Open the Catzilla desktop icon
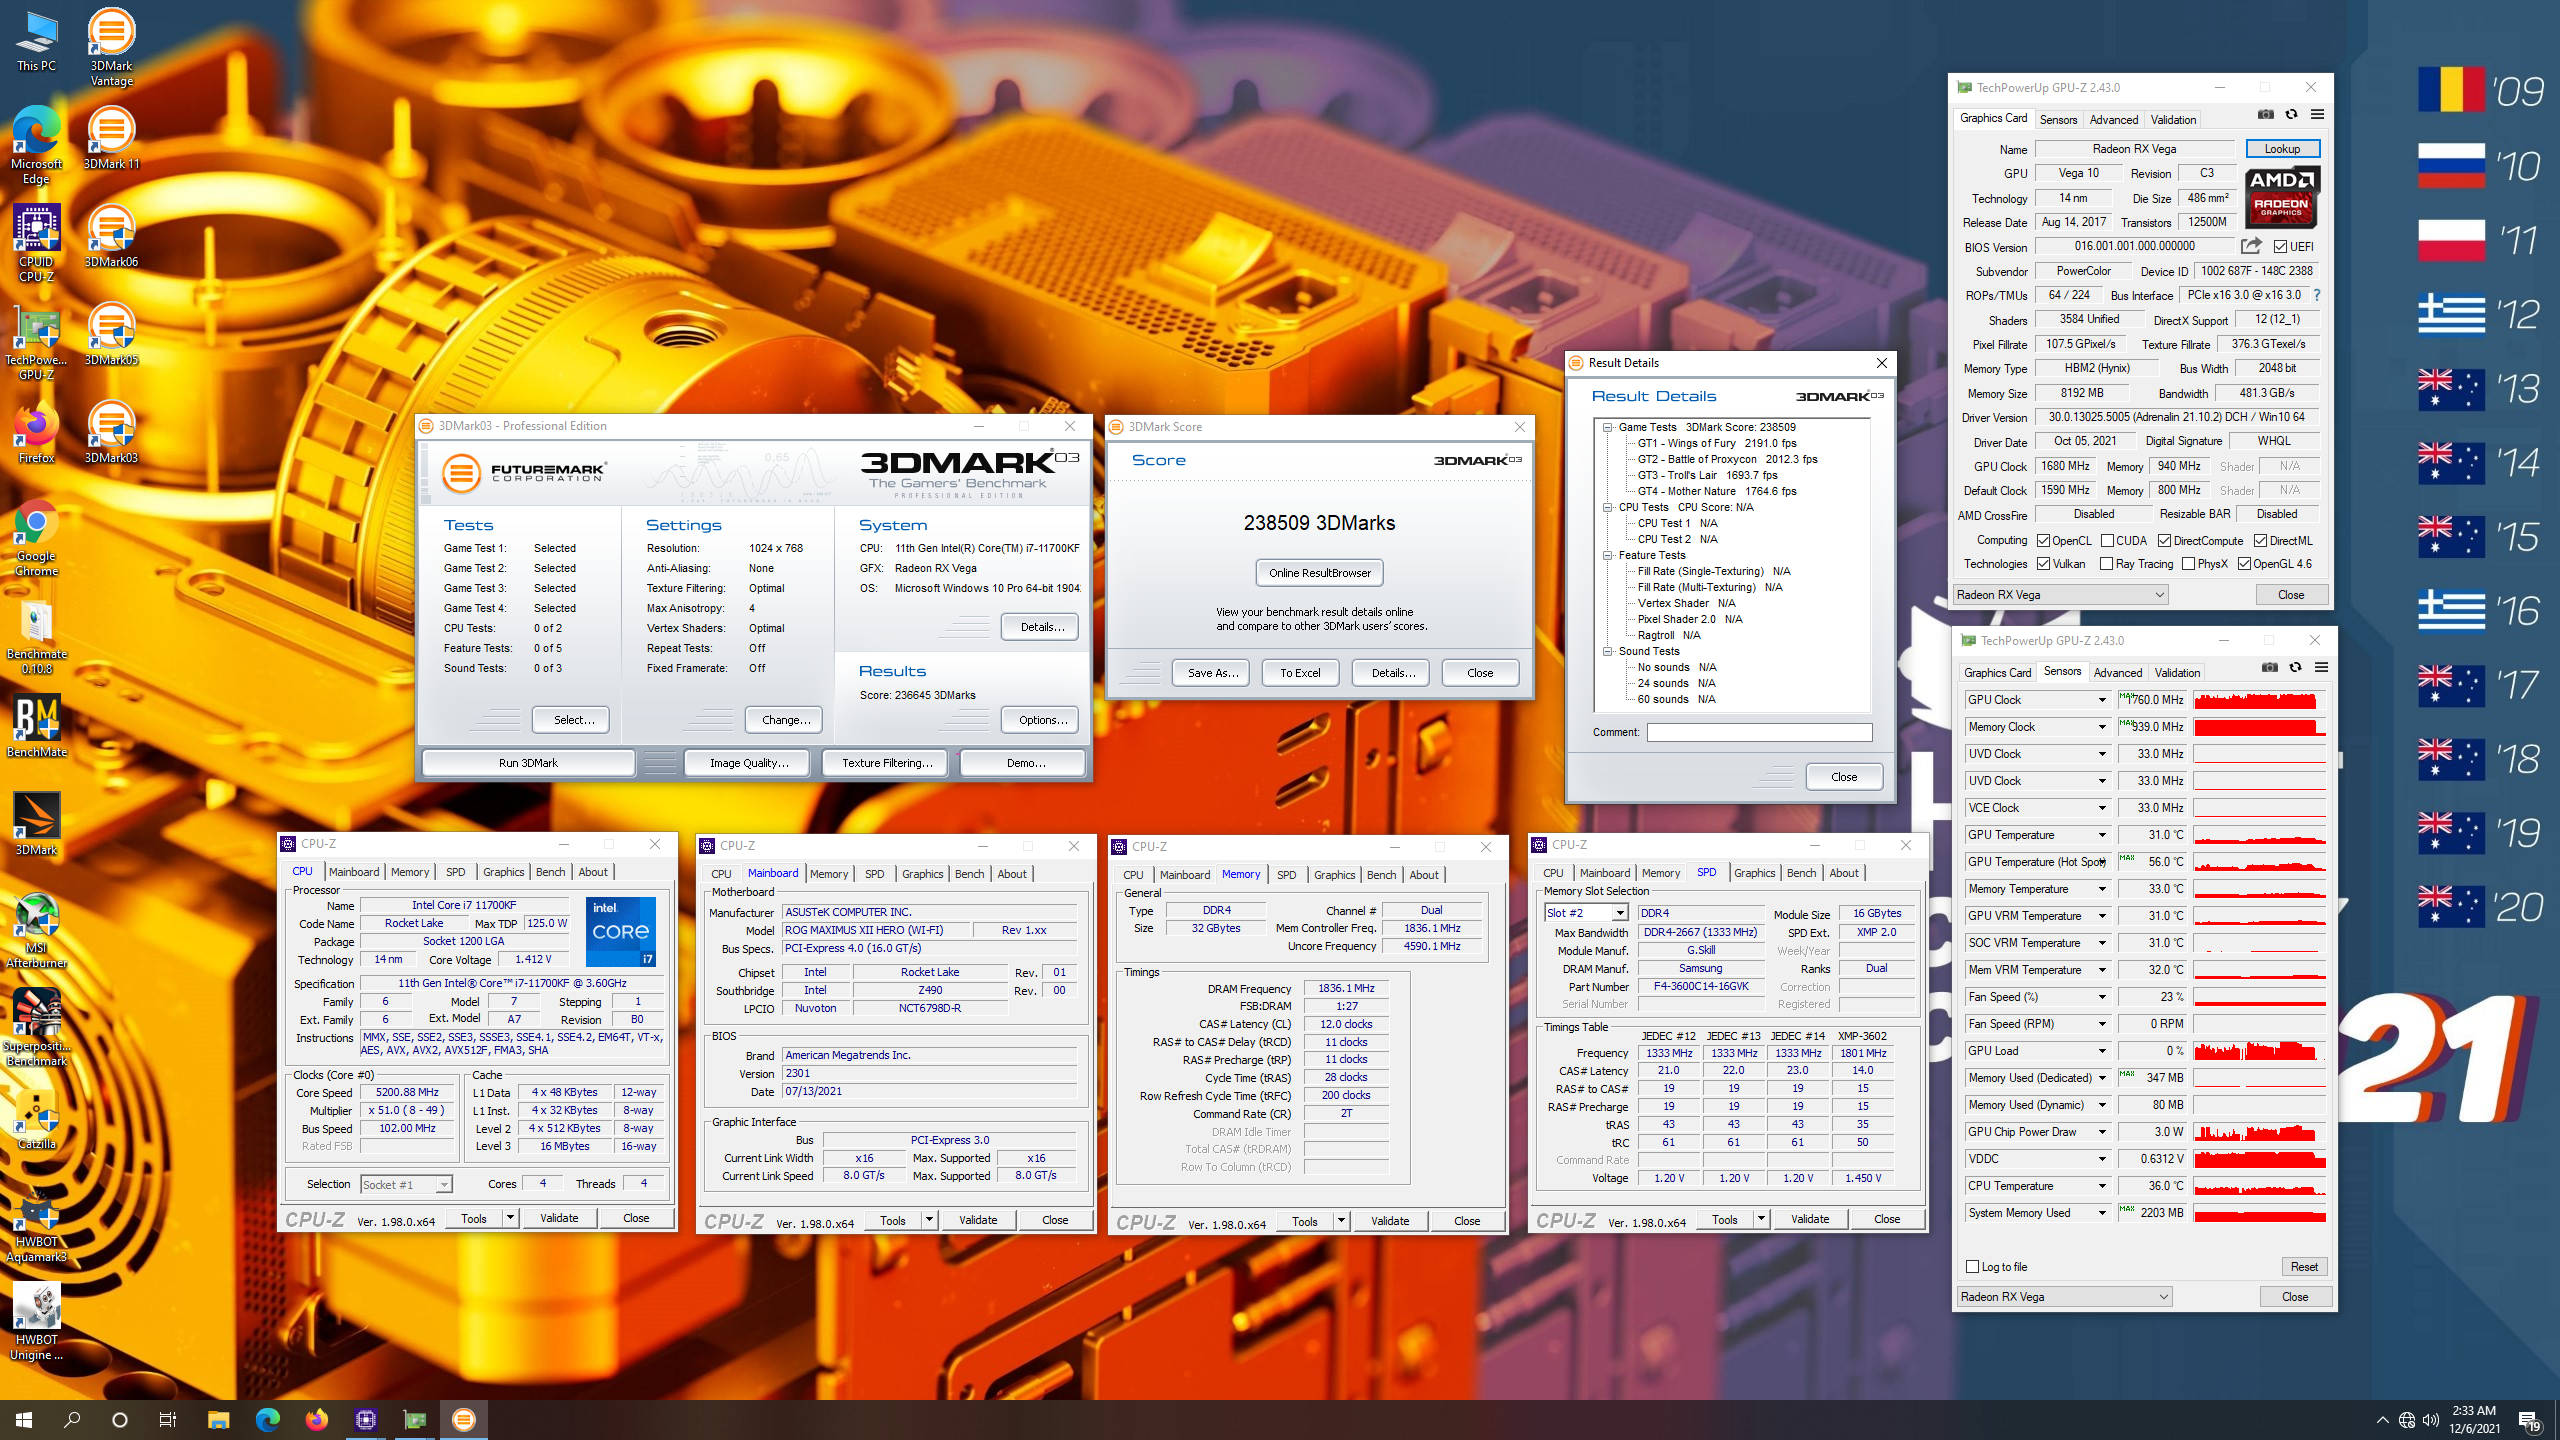Image resolution: width=2560 pixels, height=1440 pixels. [x=37, y=1118]
